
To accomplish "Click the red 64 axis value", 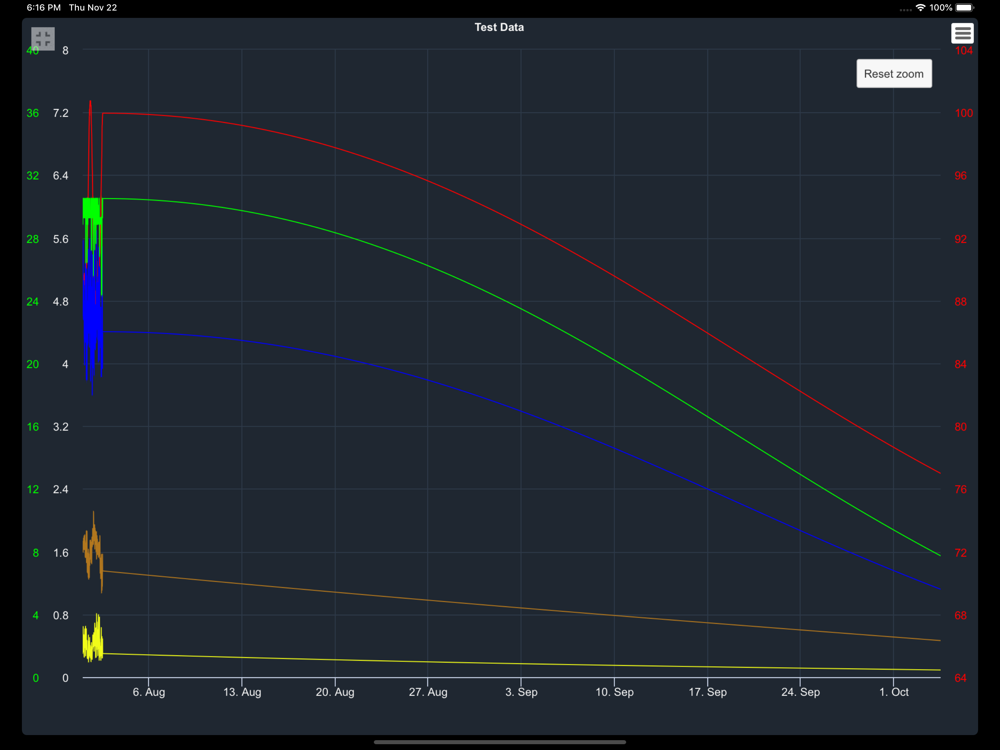I will (960, 678).
